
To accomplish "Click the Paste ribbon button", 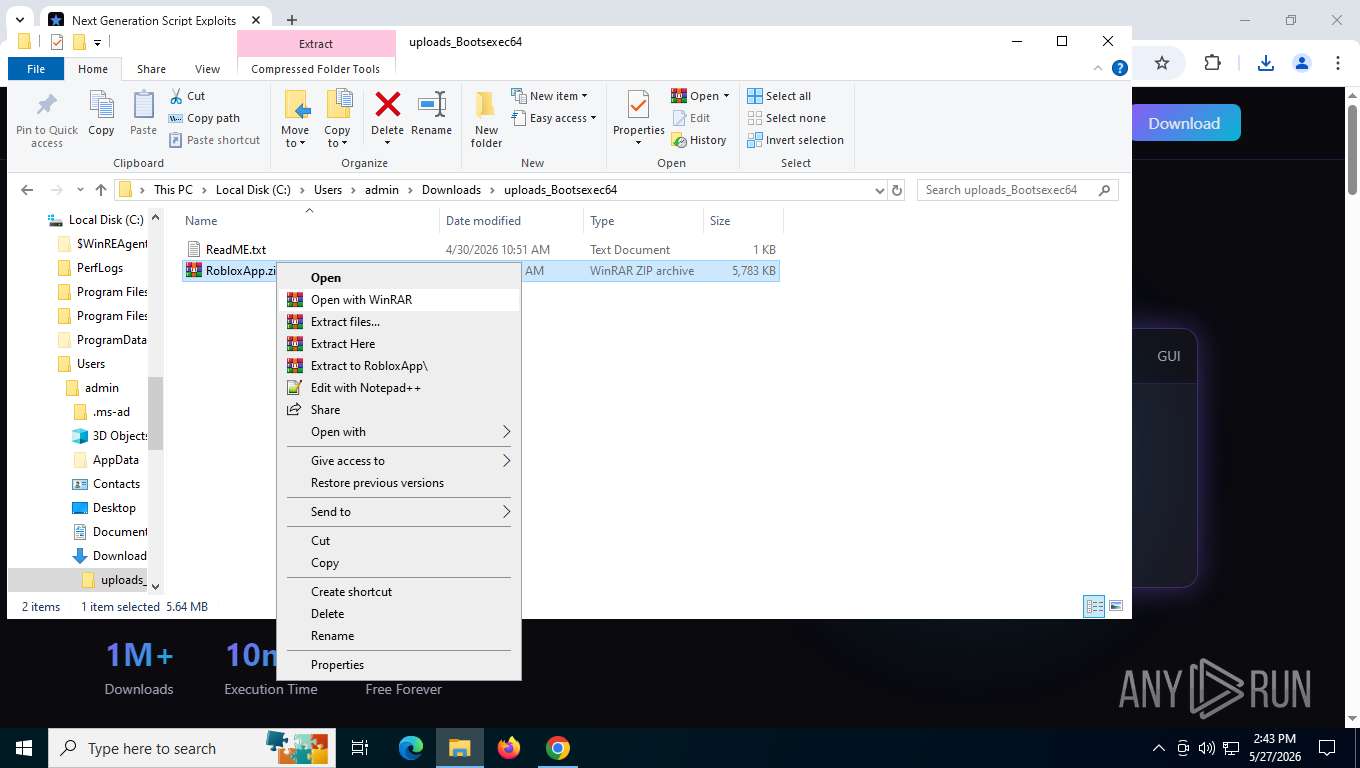I will coord(143,114).
